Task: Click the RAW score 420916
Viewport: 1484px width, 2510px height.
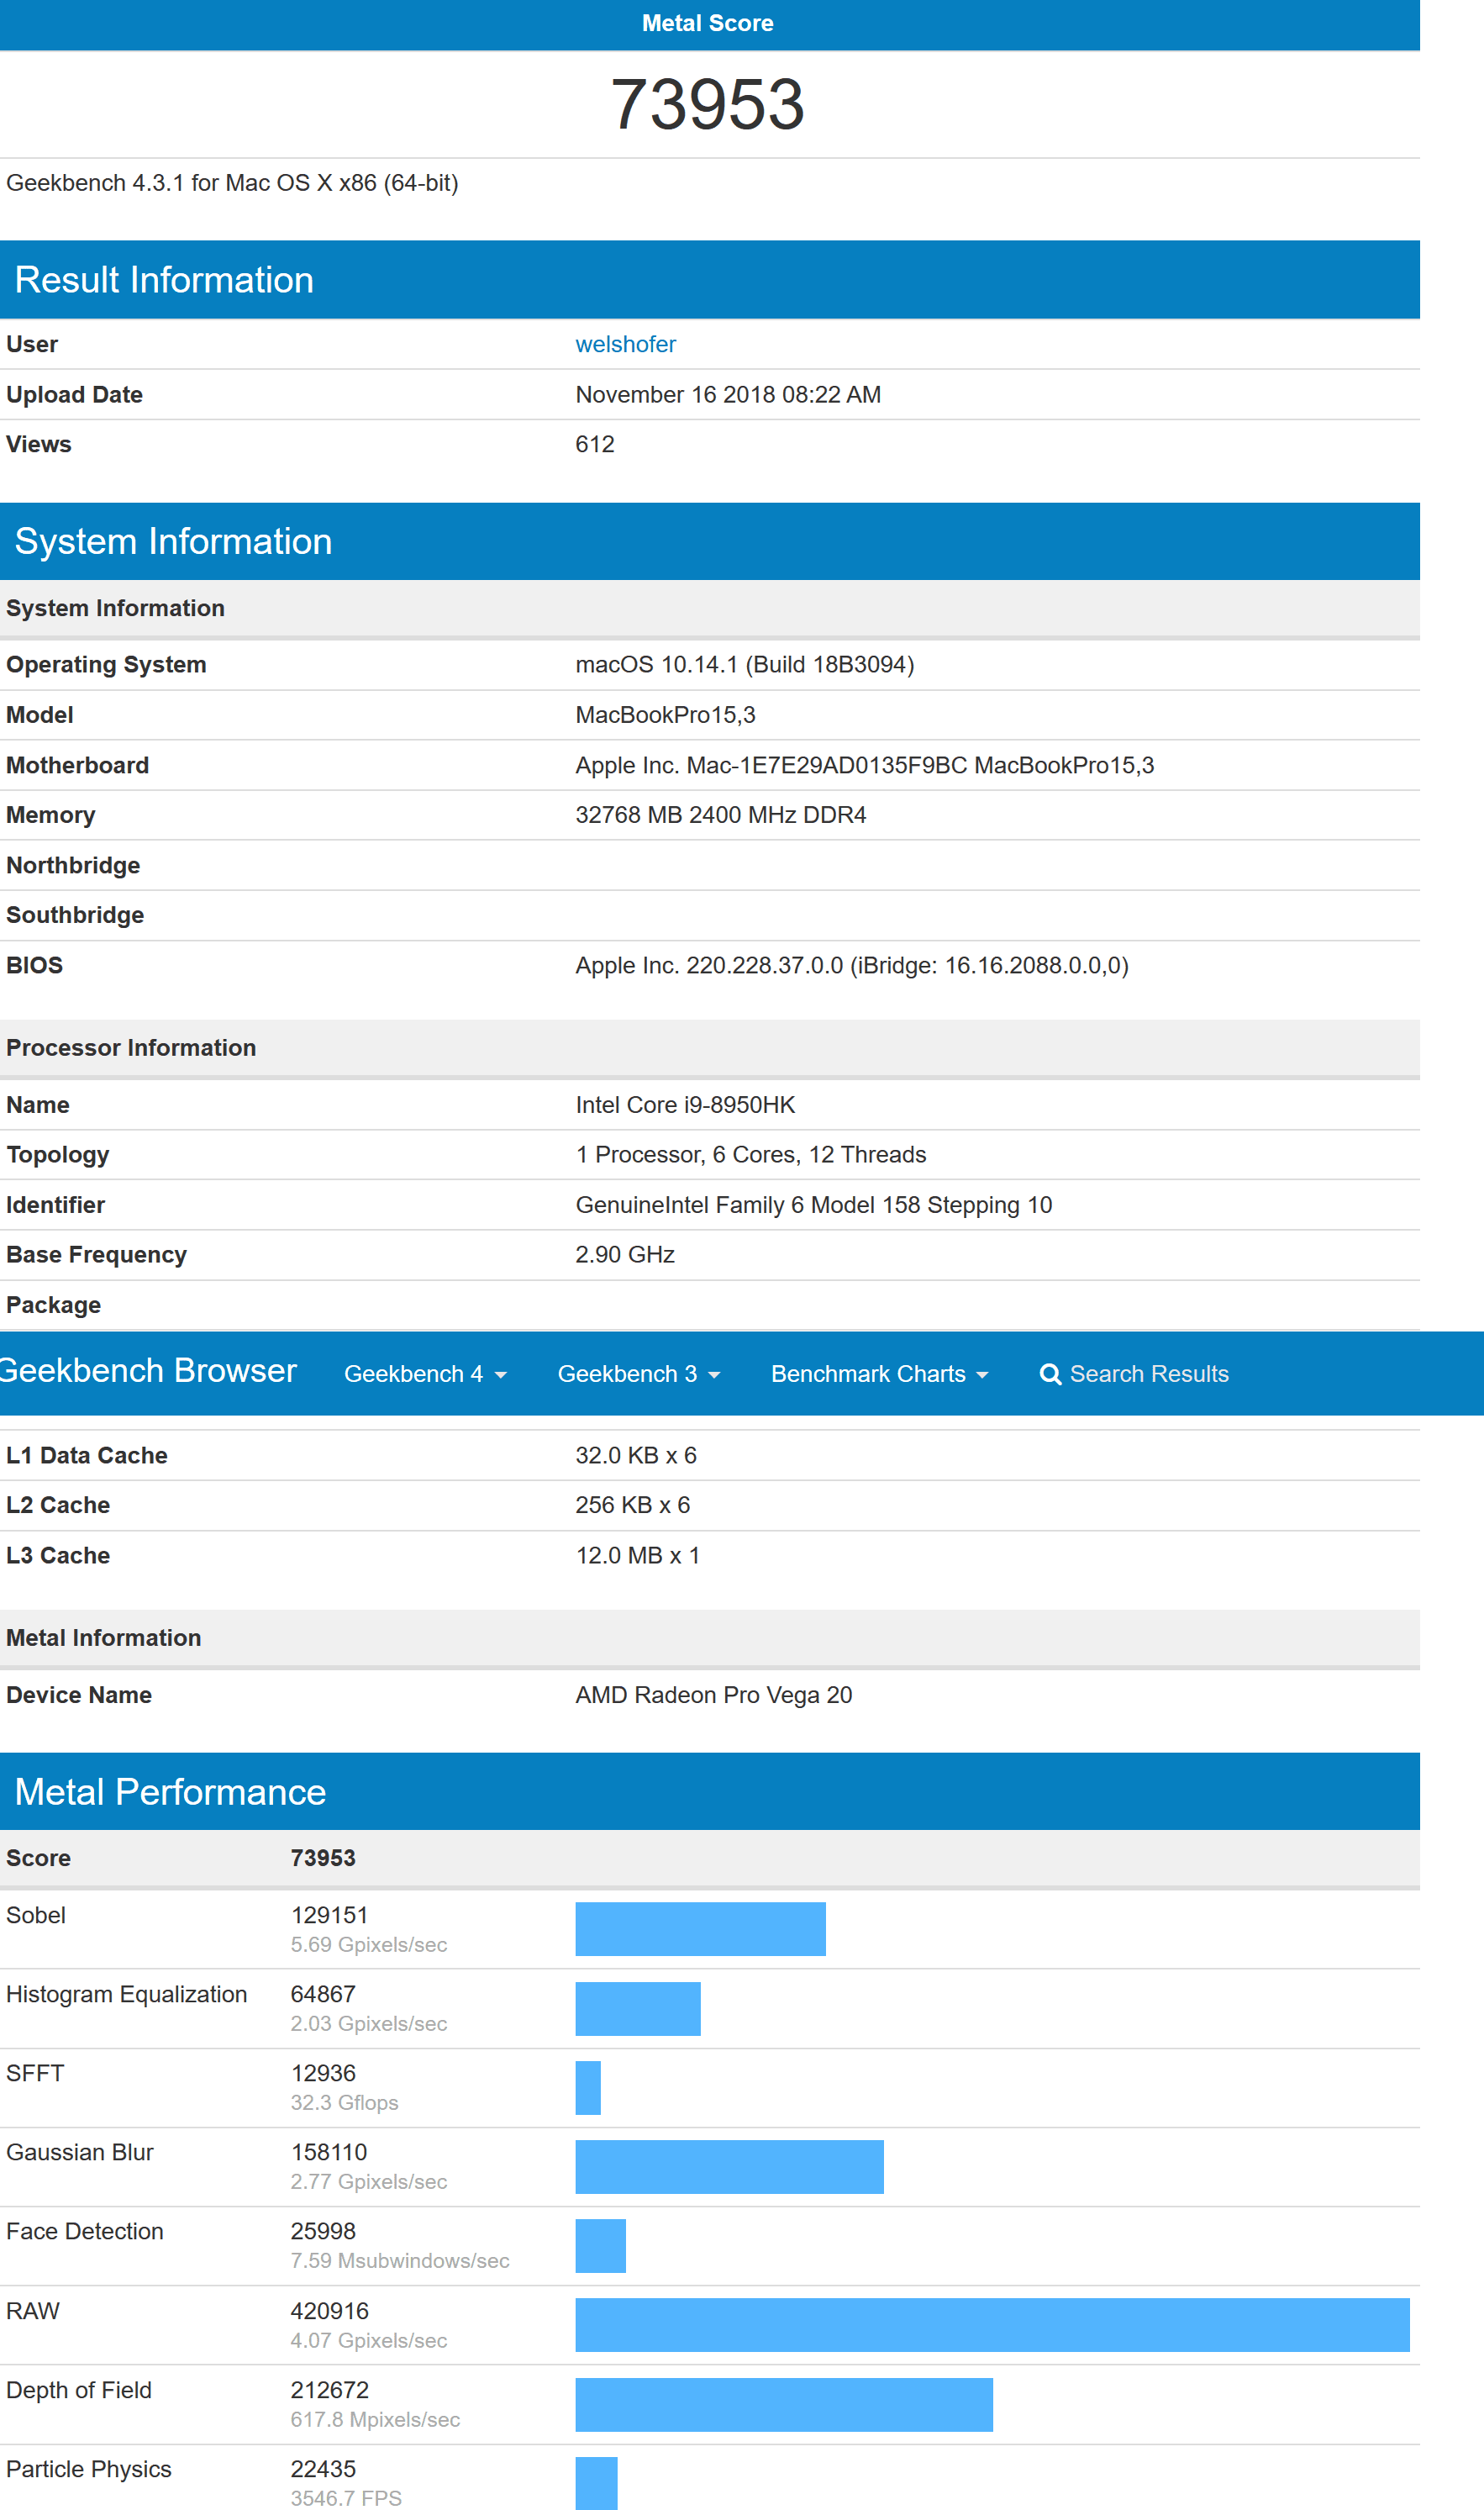Action: (330, 2311)
